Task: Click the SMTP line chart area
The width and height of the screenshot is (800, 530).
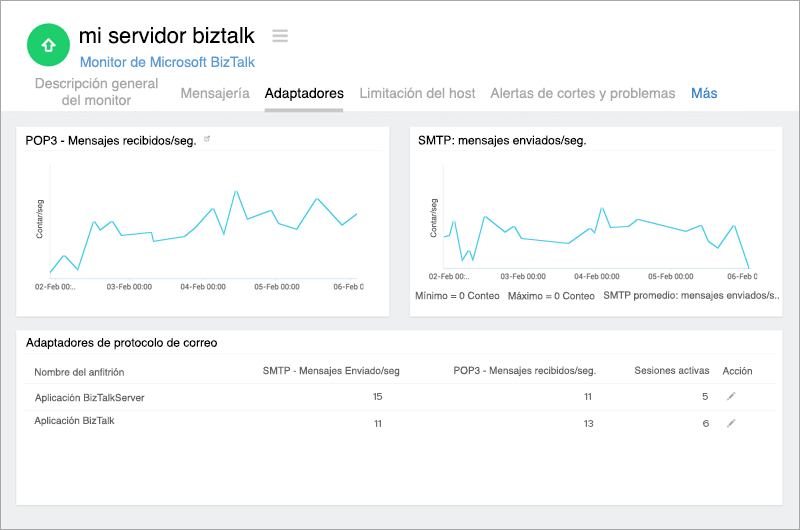Action: 596,216
